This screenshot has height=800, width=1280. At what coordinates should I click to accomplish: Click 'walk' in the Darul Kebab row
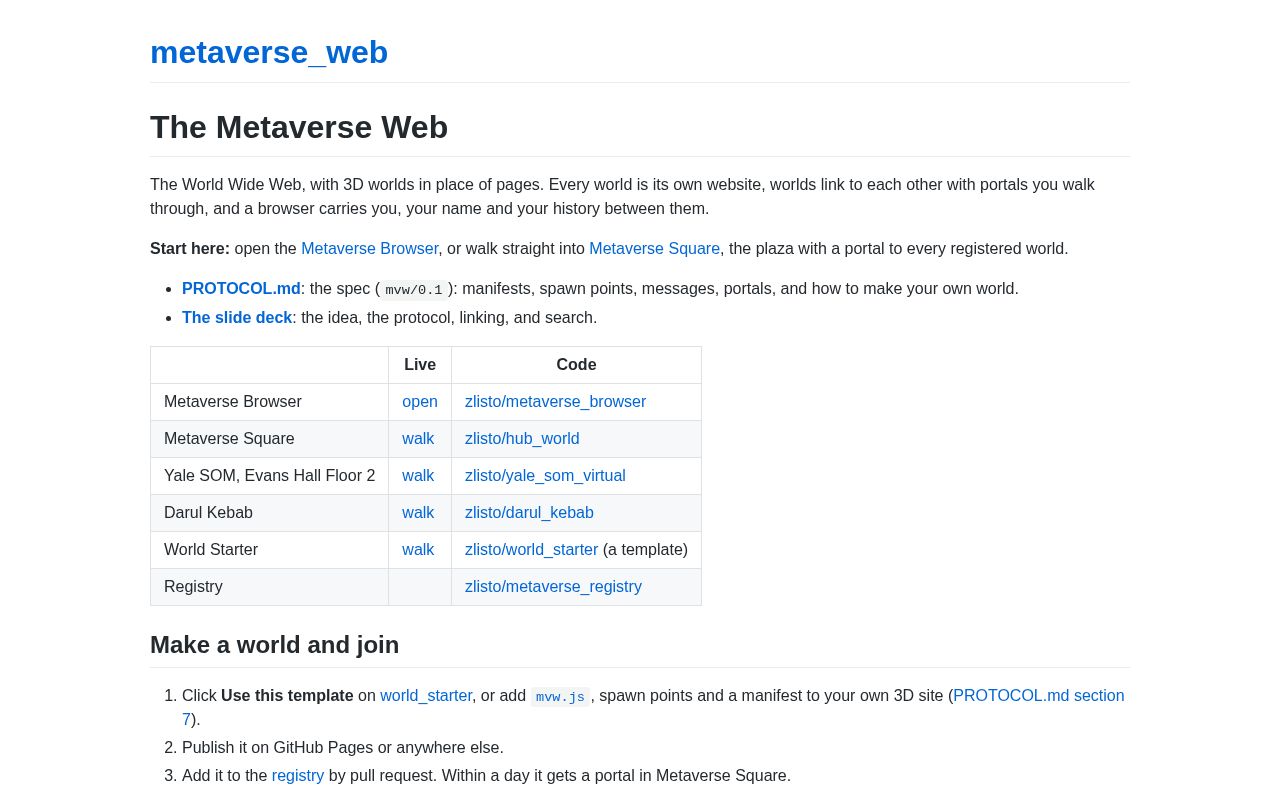pyautogui.click(x=418, y=512)
